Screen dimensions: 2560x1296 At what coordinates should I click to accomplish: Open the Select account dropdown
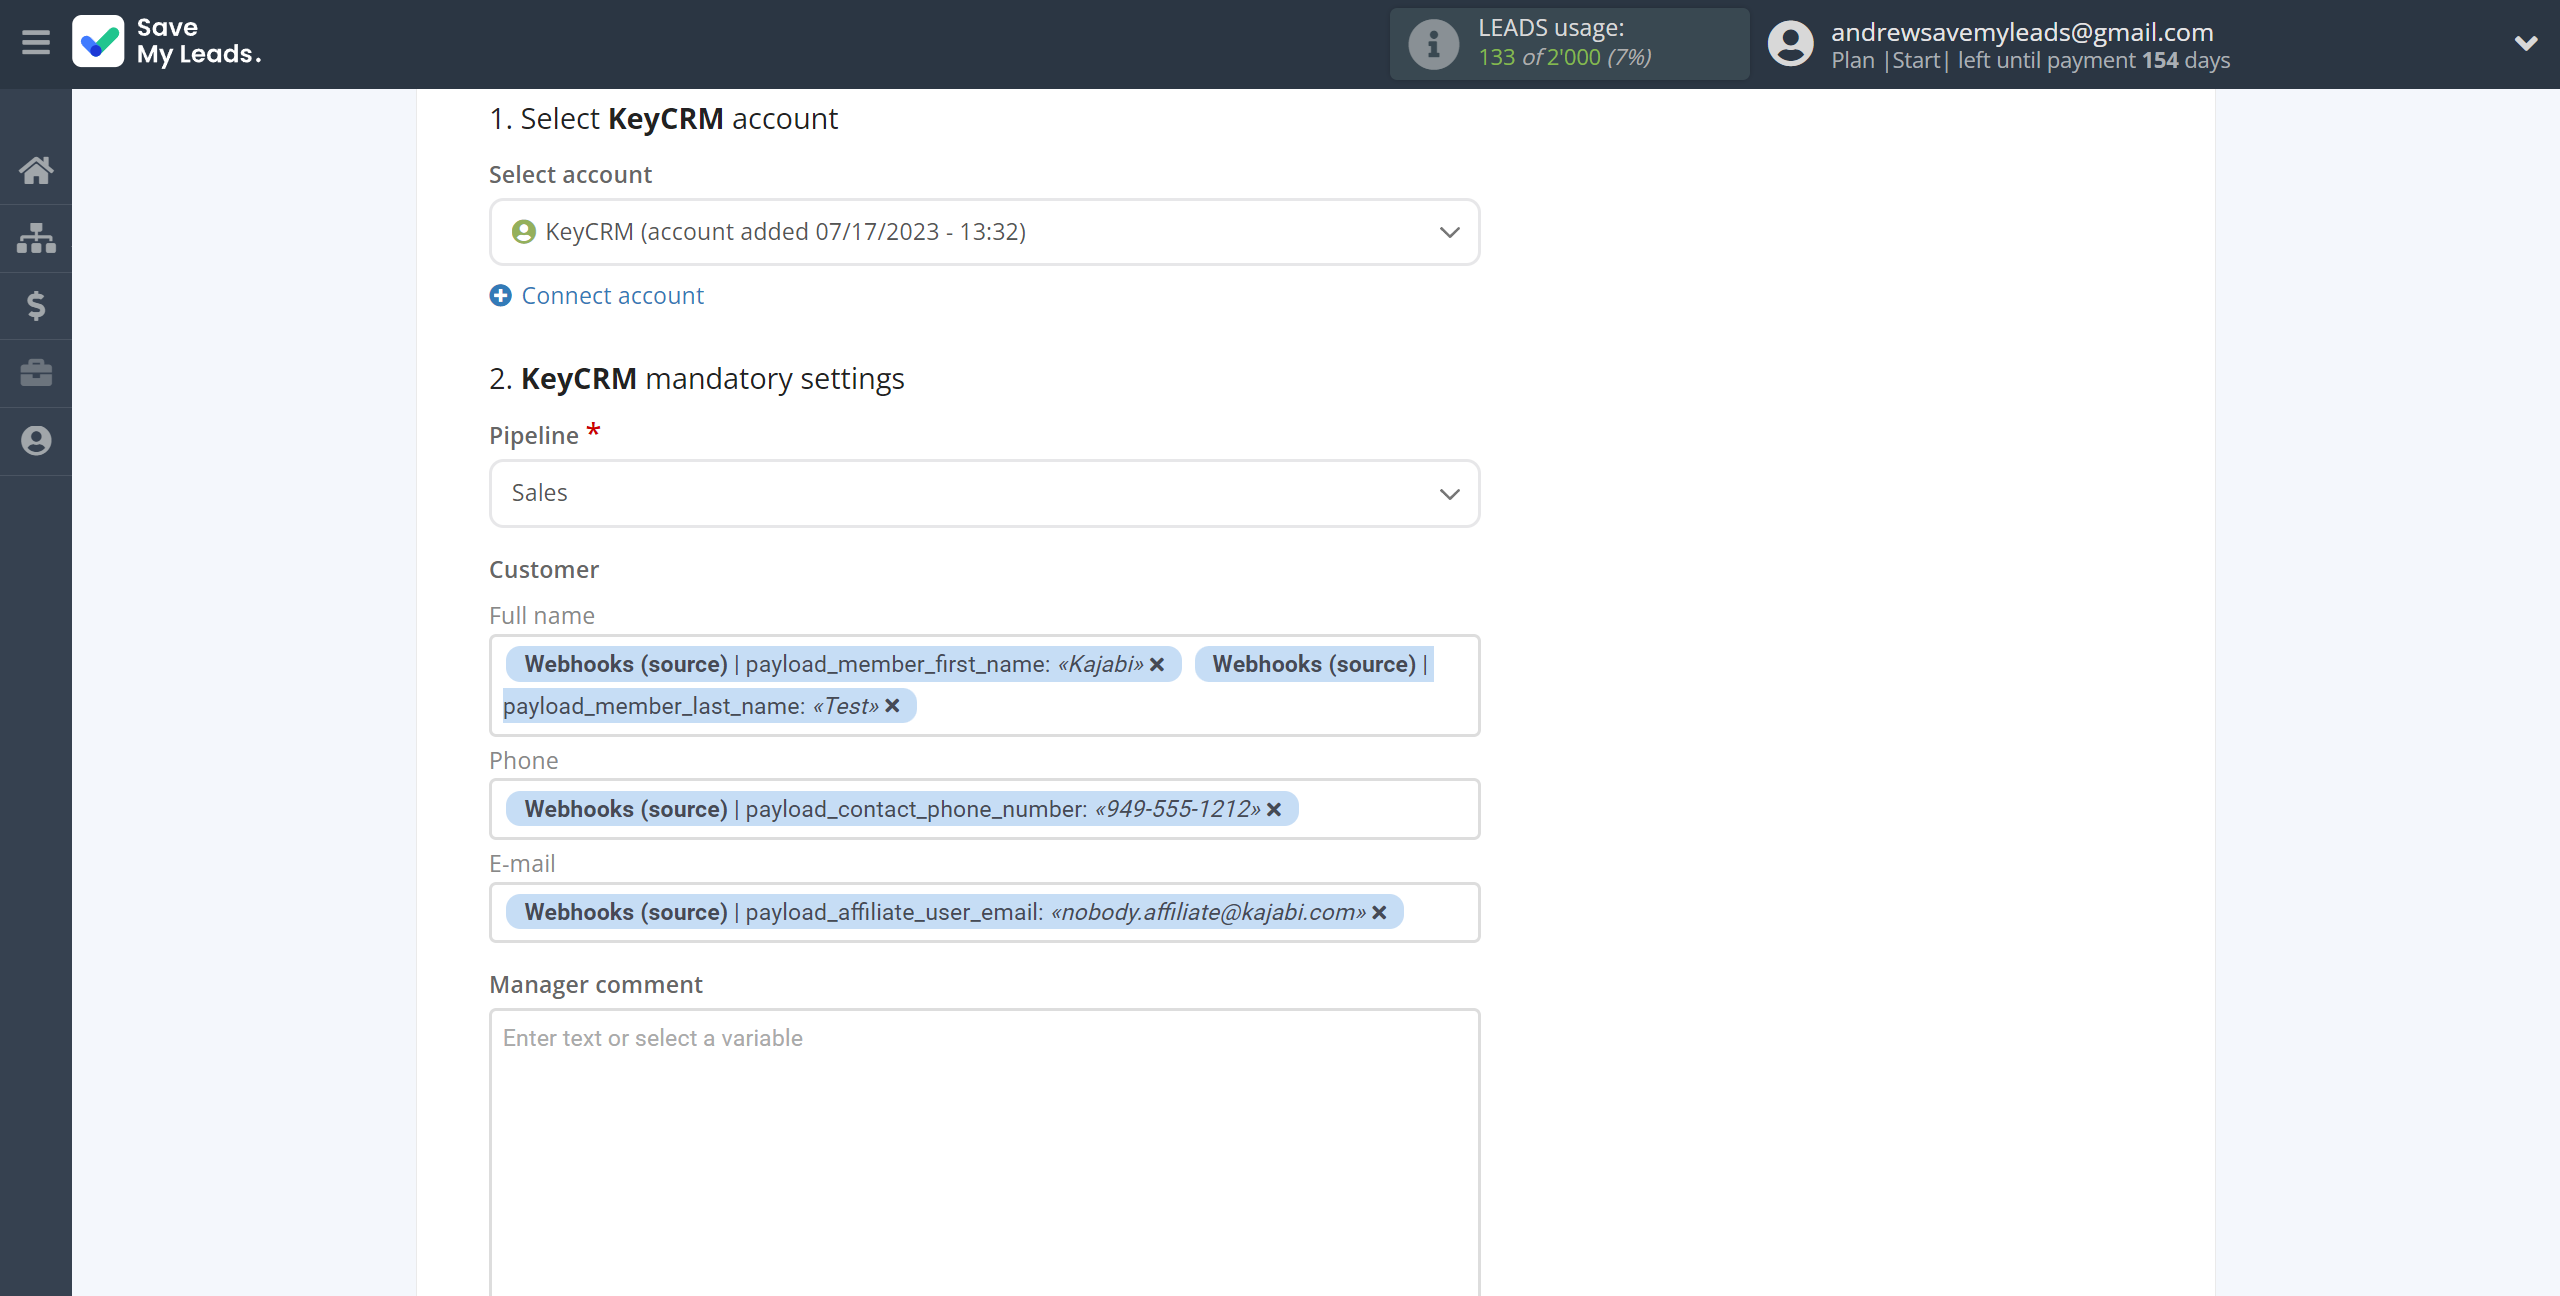pos(984,232)
